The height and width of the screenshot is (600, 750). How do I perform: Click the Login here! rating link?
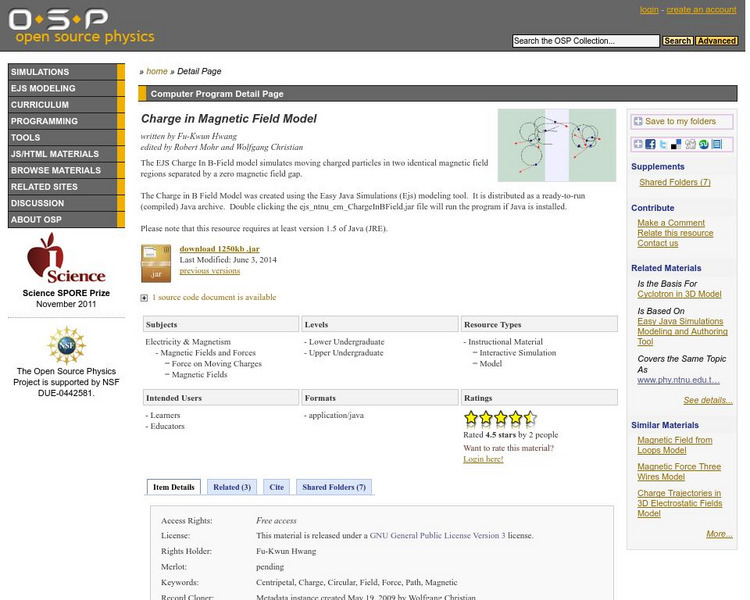[483, 459]
